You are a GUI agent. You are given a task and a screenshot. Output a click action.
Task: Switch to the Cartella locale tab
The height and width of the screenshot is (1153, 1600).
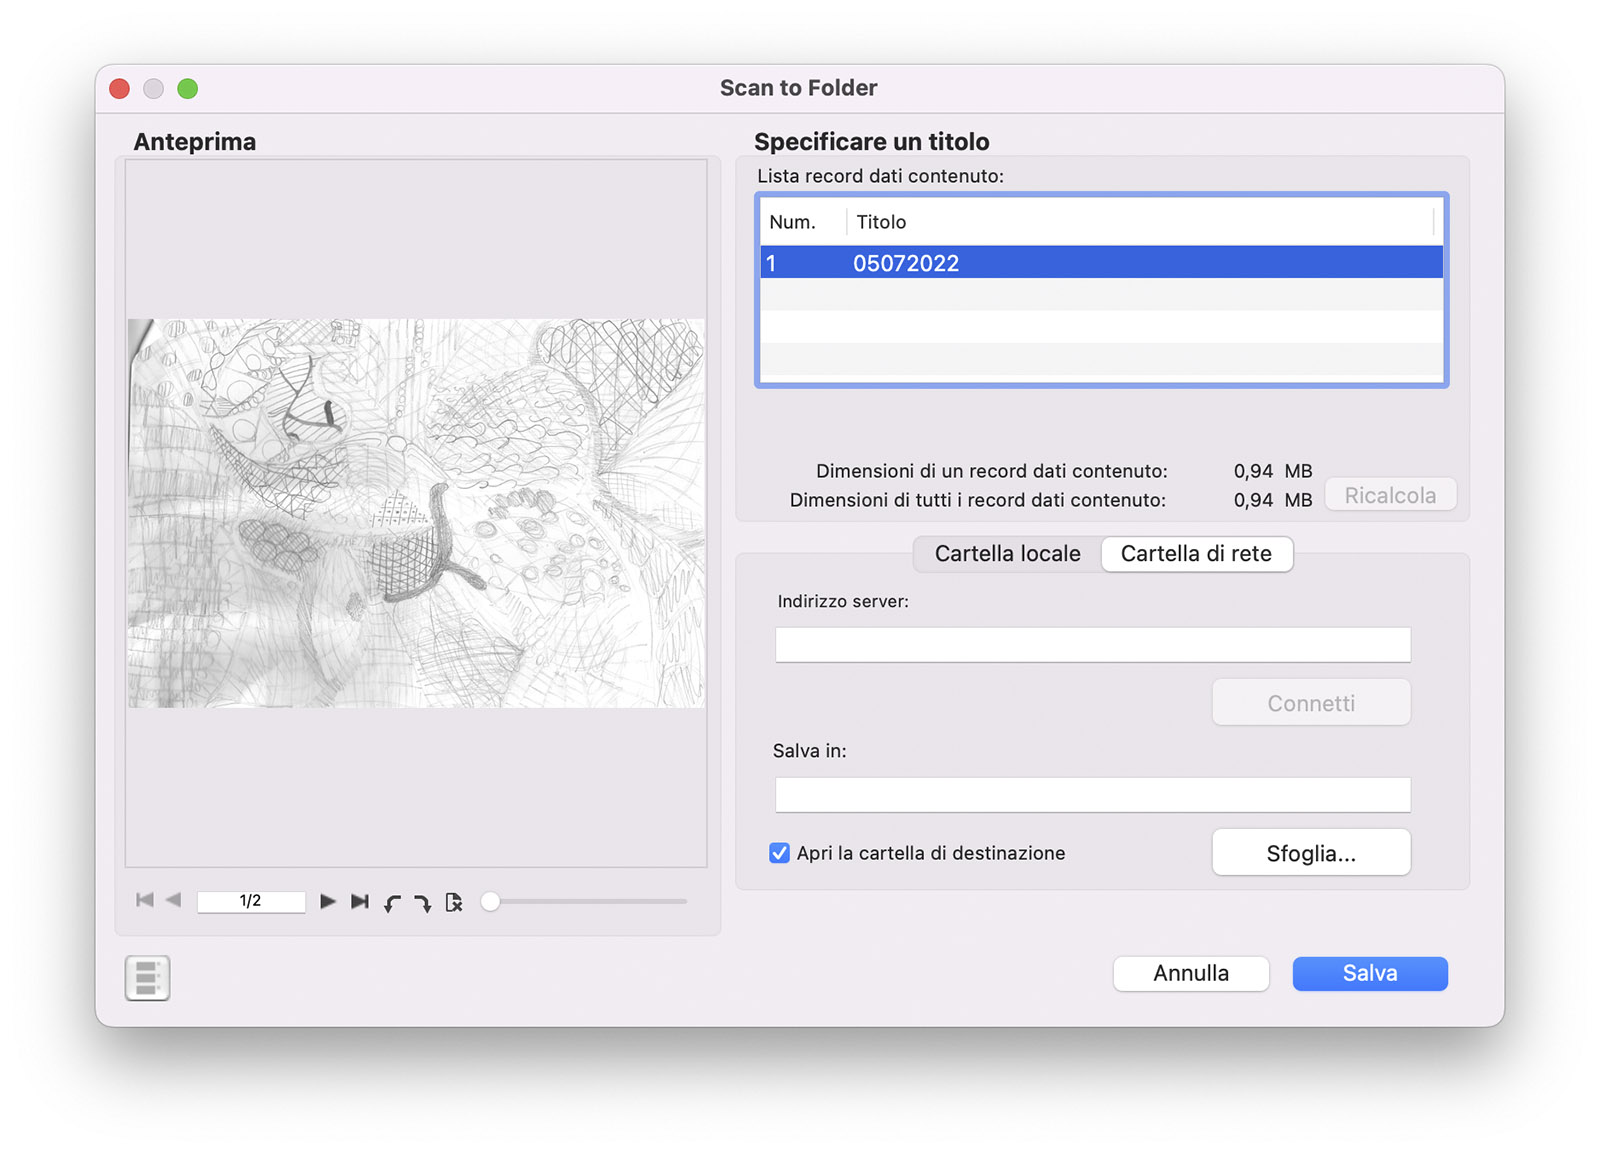[1007, 554]
